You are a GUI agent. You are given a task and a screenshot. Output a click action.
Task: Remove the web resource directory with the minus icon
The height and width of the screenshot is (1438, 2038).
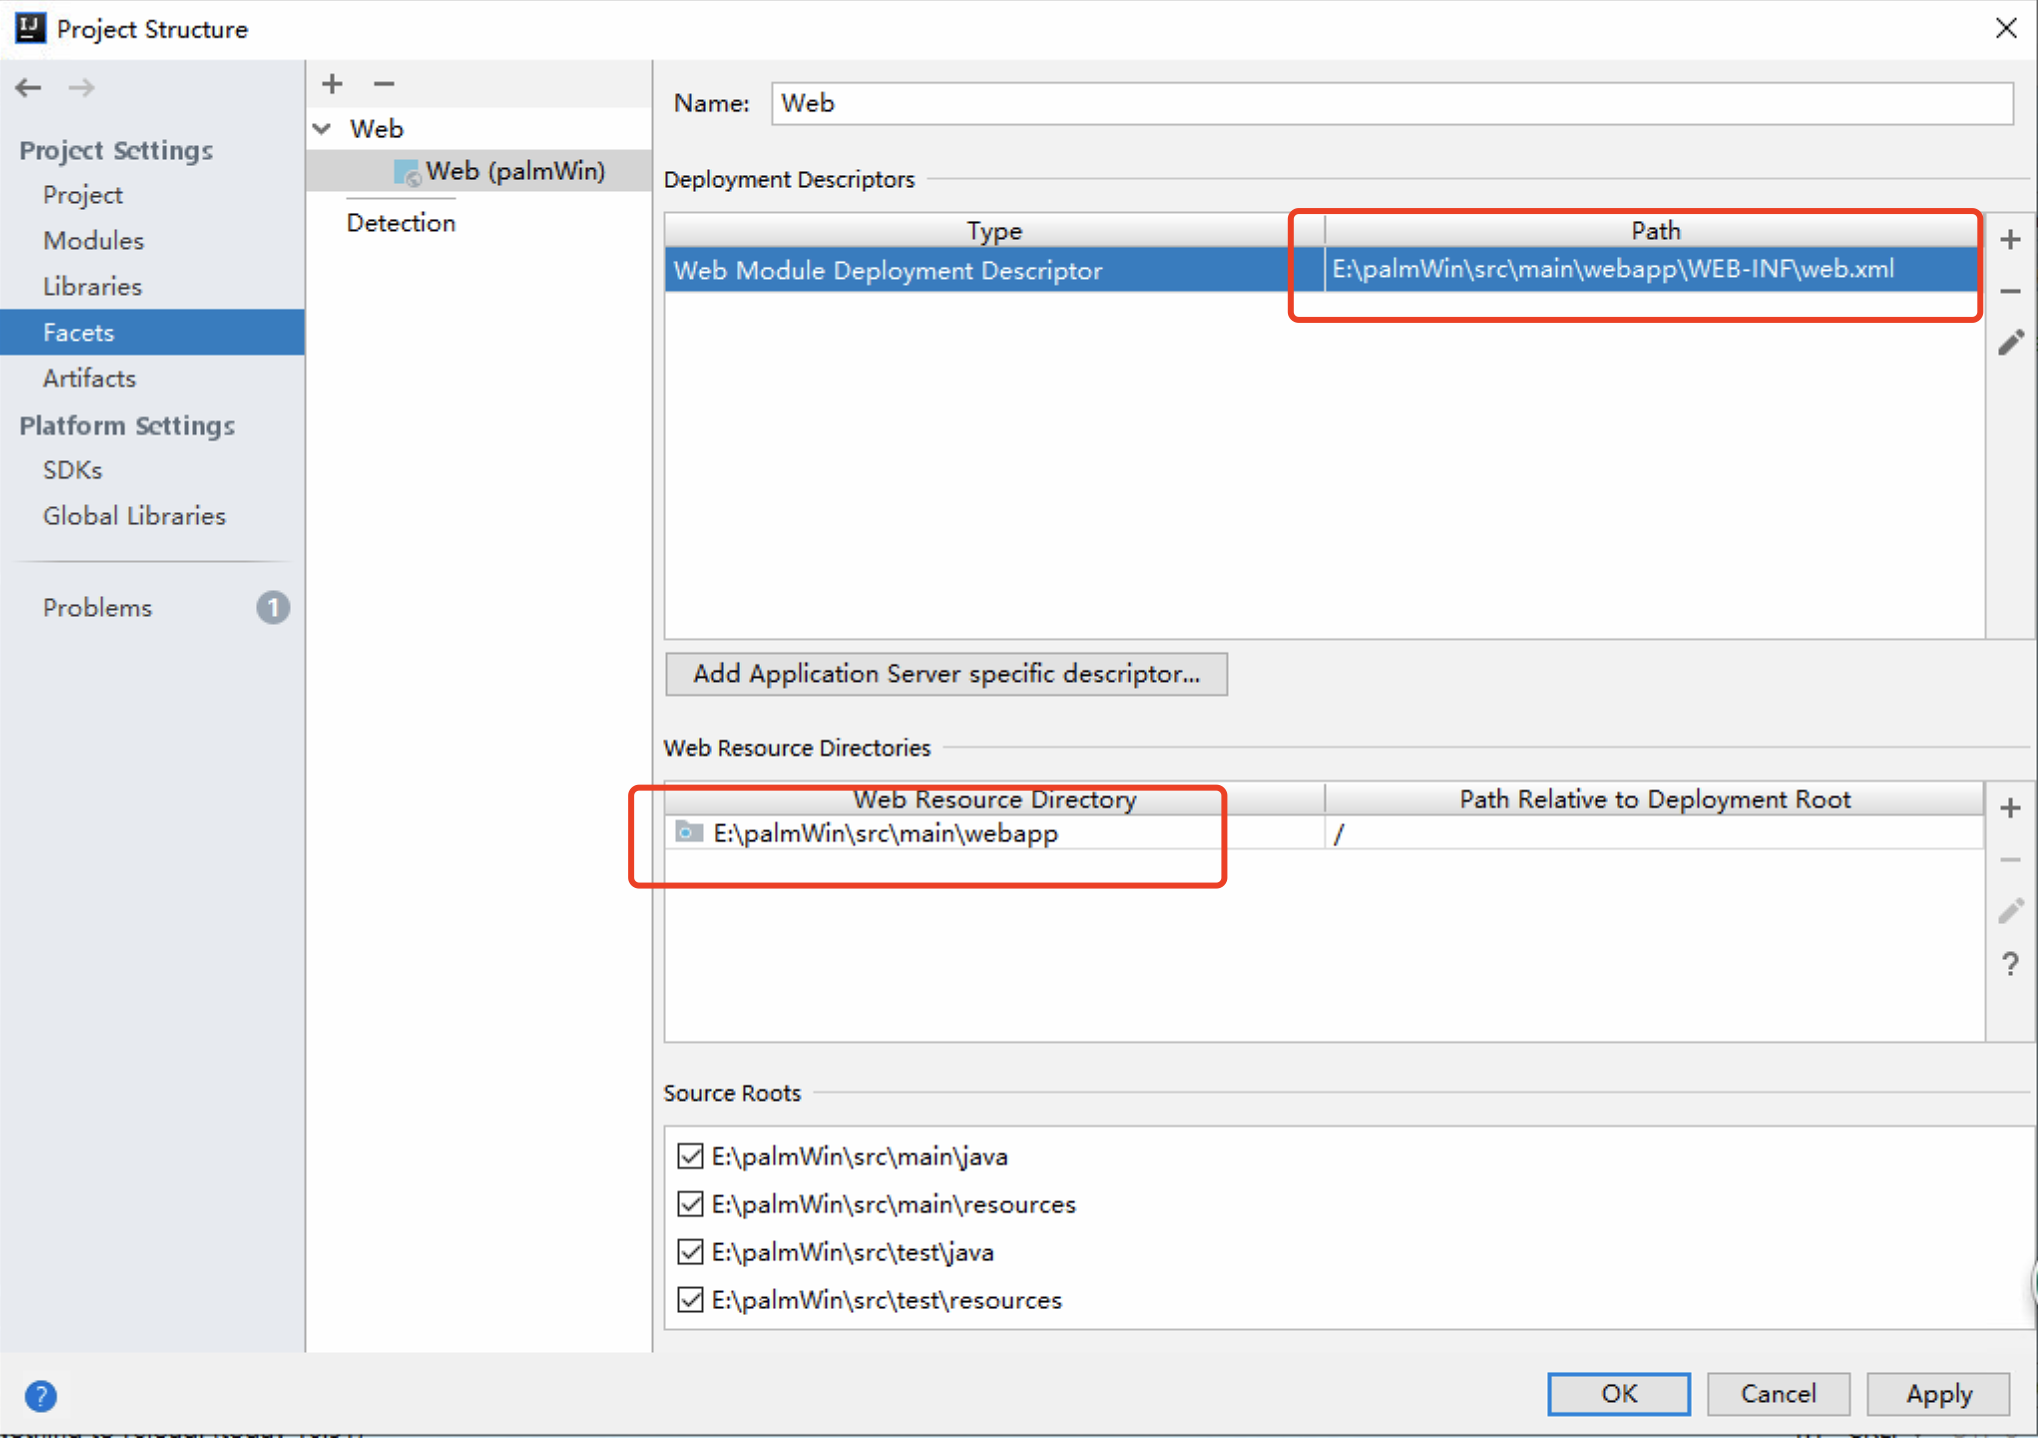[2011, 860]
